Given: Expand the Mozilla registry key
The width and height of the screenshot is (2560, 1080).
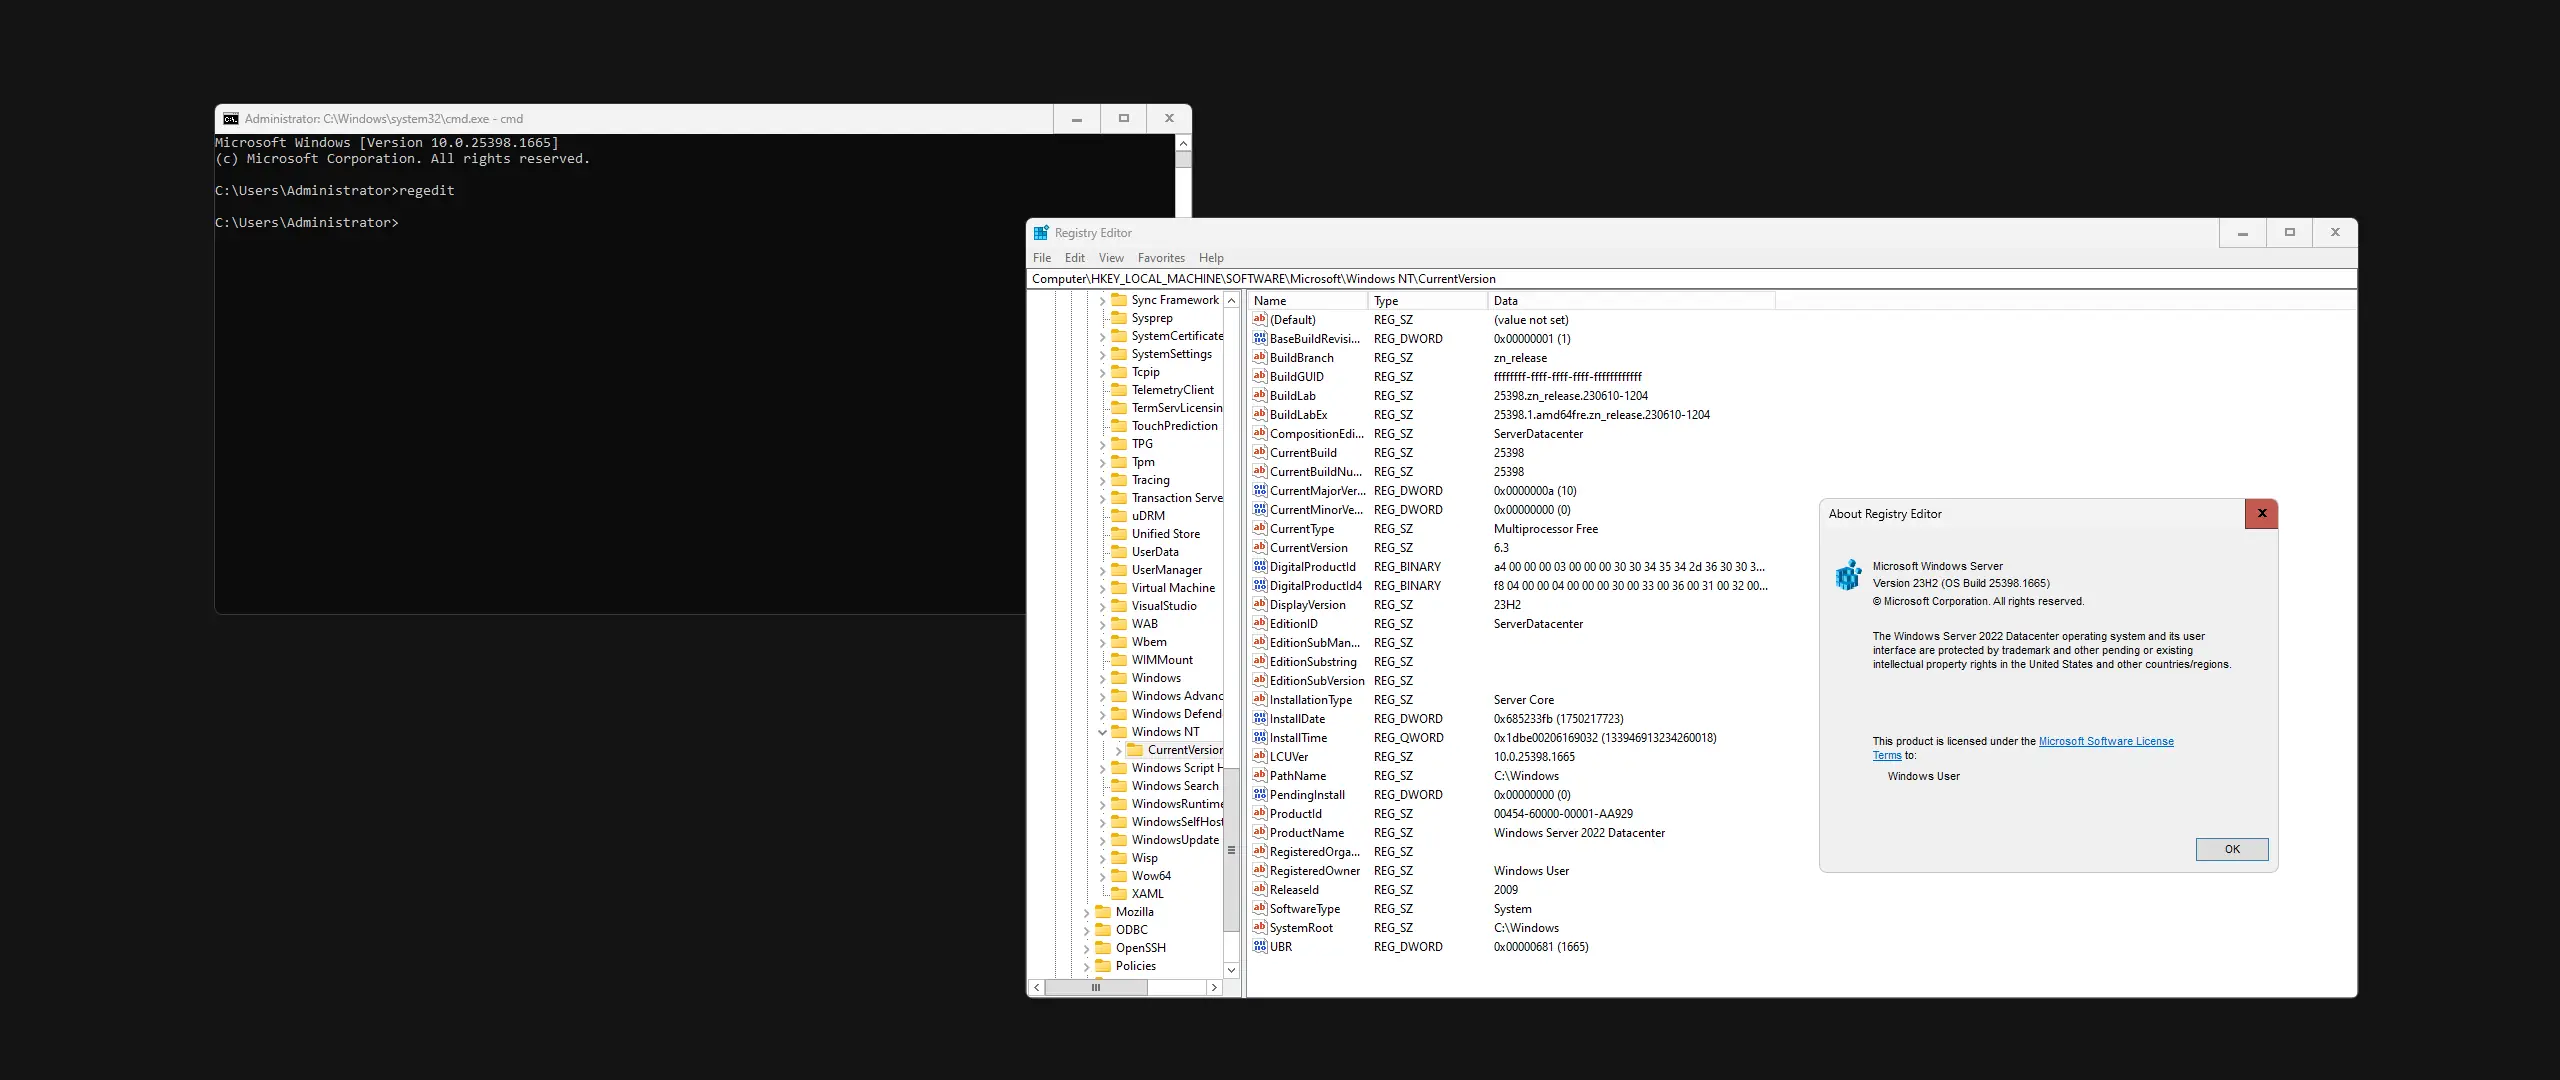Looking at the screenshot, I should tap(1087, 912).
